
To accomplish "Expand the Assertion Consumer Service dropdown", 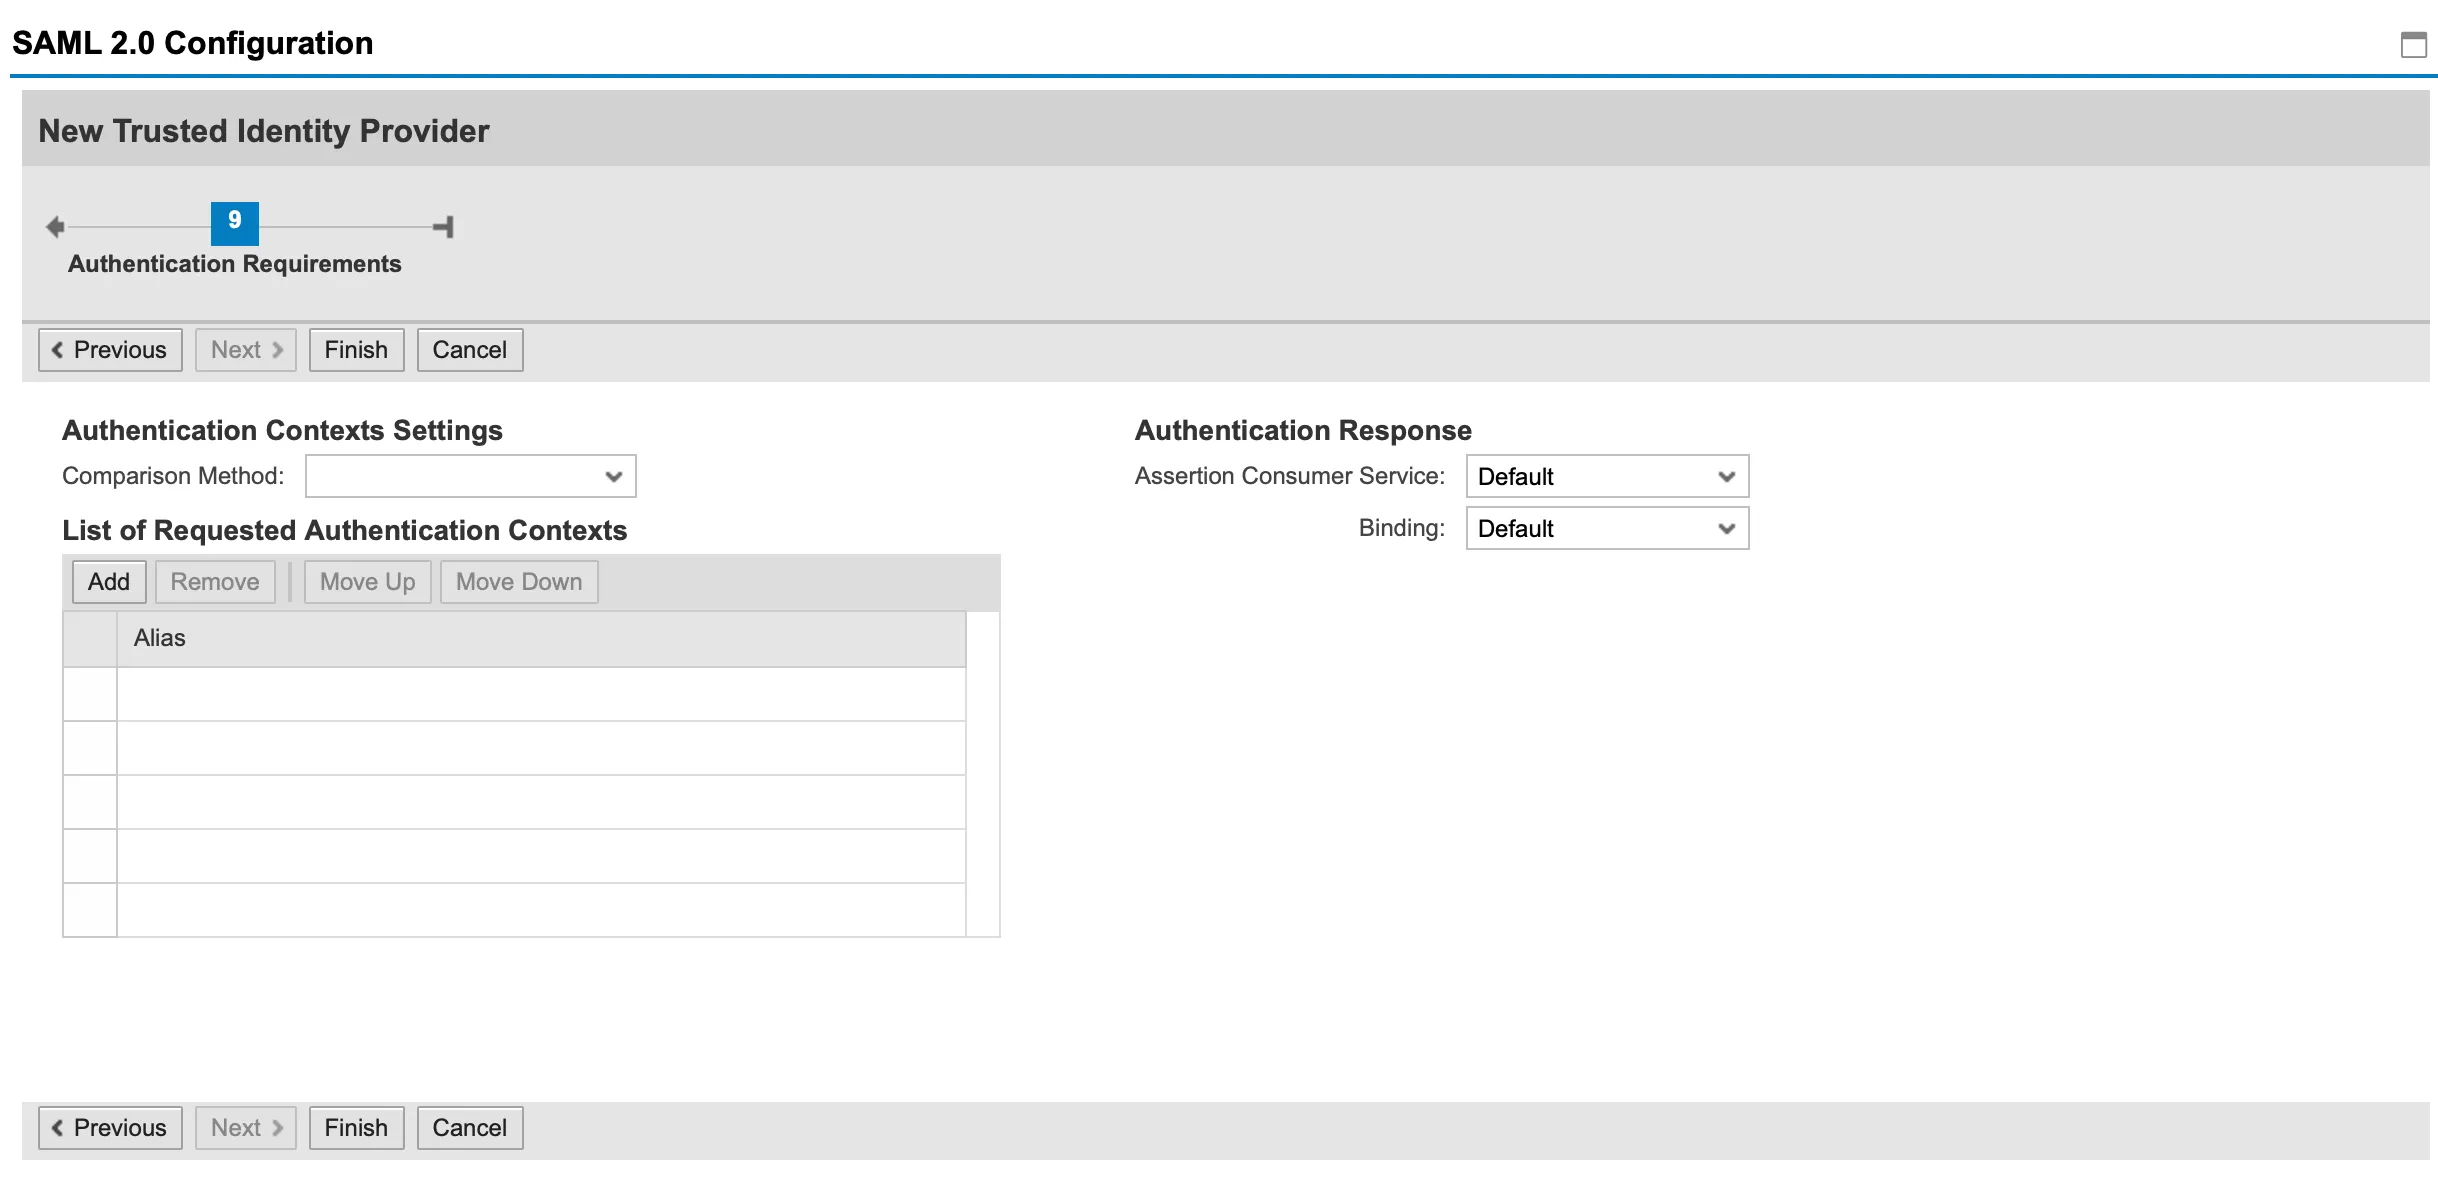I will point(1606,476).
